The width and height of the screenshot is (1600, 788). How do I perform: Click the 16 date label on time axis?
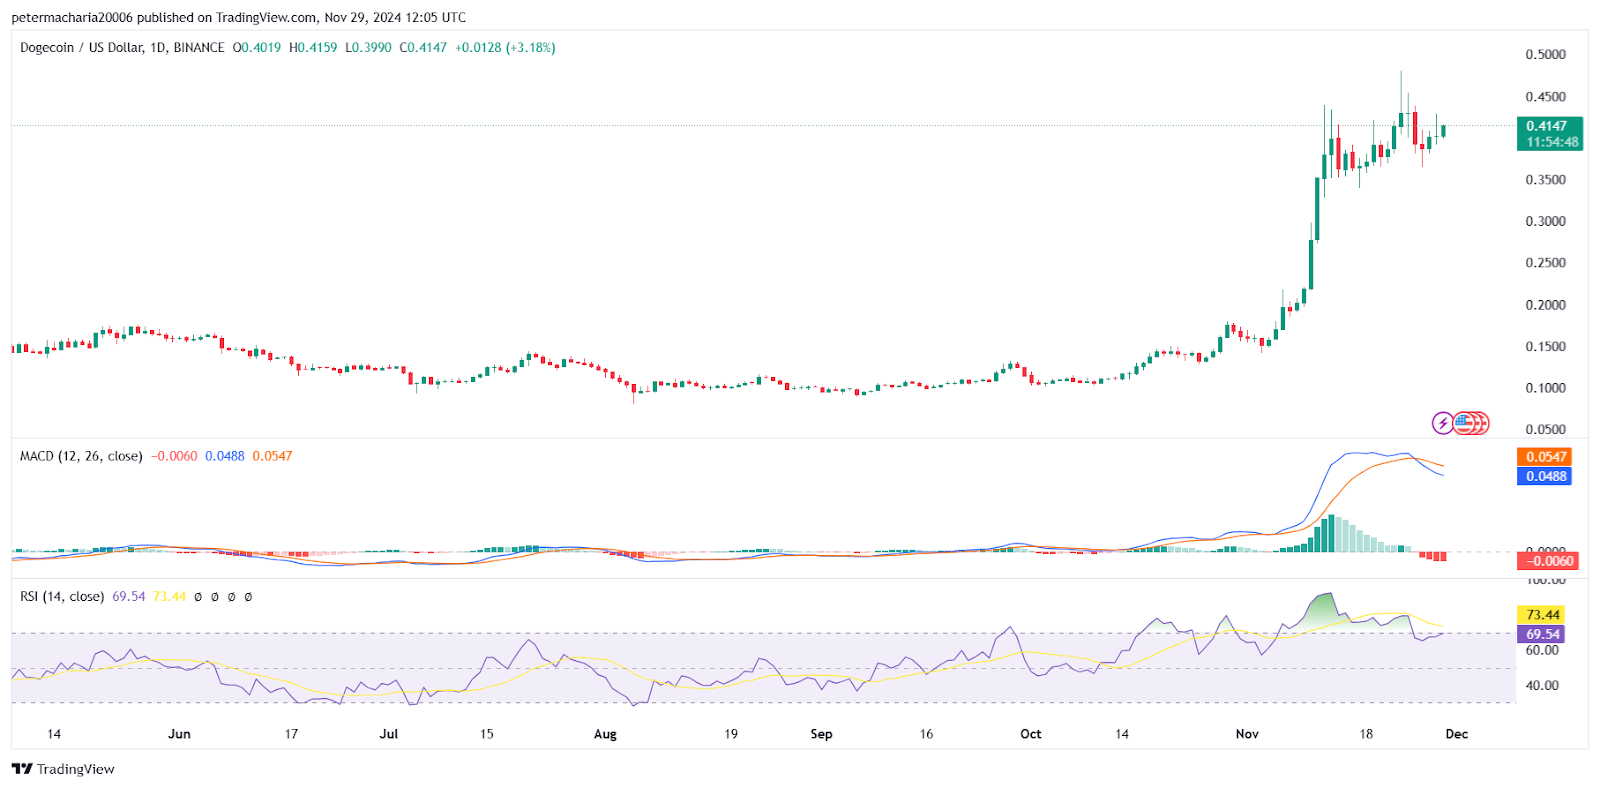926,734
